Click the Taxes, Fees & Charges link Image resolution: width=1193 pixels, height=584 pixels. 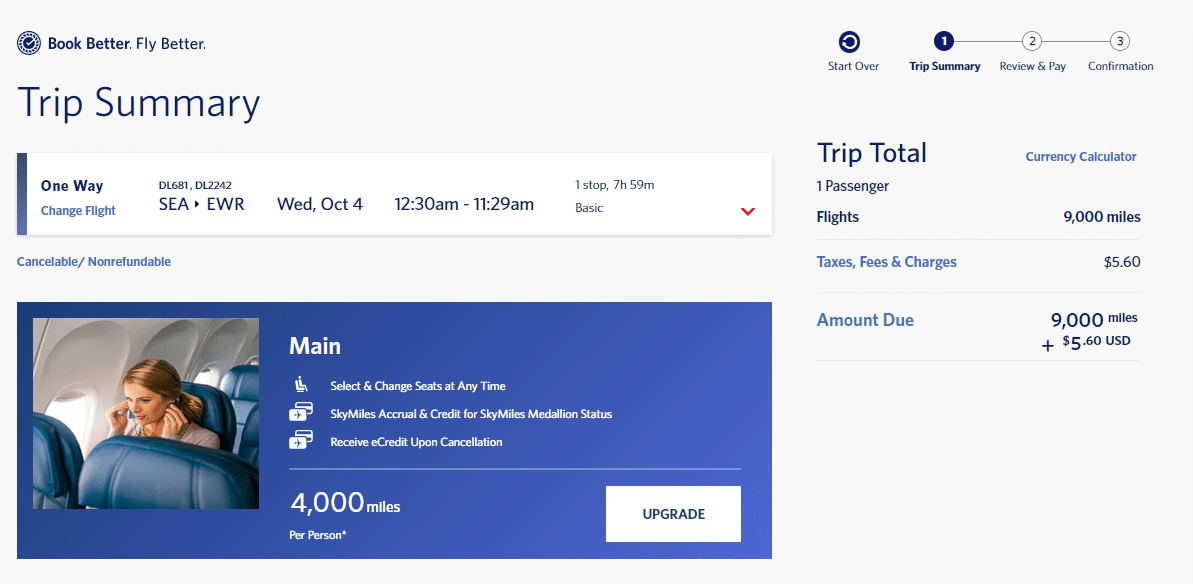[886, 262]
